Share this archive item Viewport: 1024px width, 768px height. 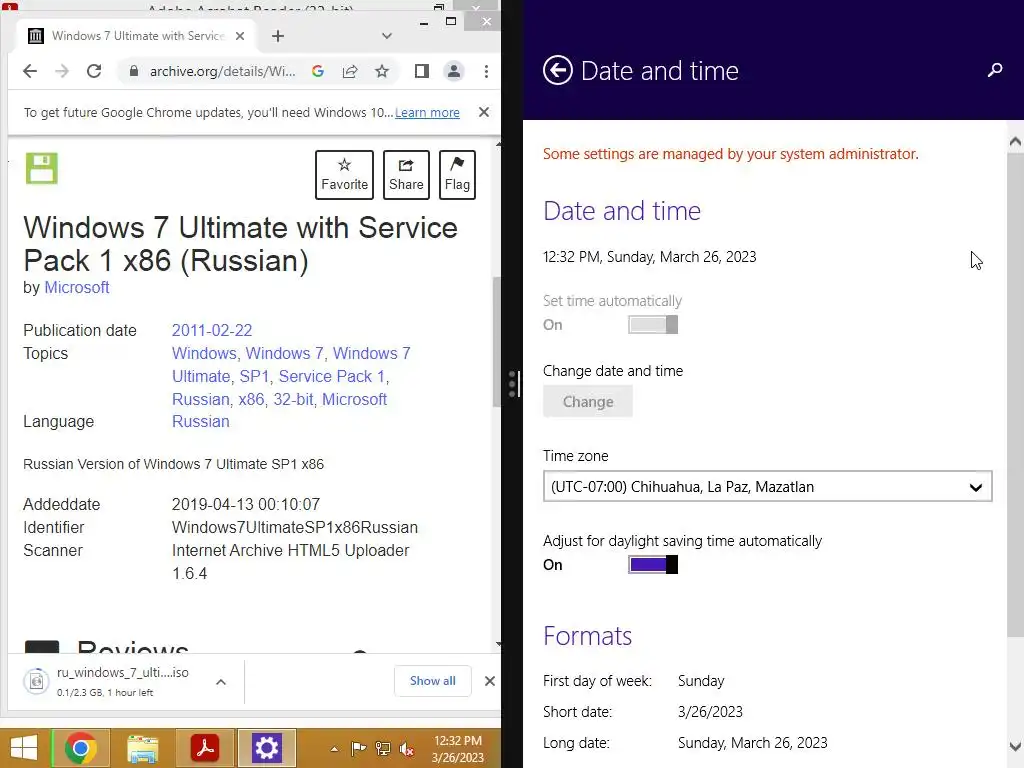[x=406, y=174]
